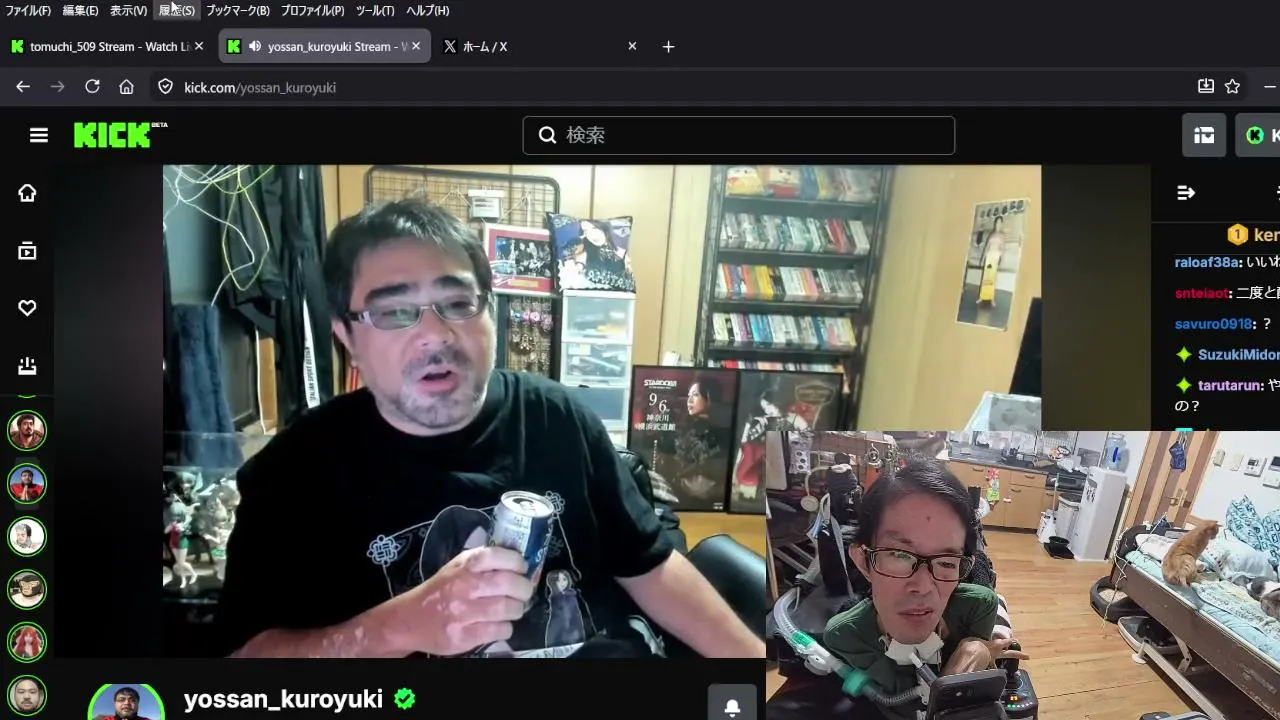Image resolution: width=1280 pixels, height=720 pixels.
Task: Open raloaf38a's profile in chat
Action: pos(1207,262)
